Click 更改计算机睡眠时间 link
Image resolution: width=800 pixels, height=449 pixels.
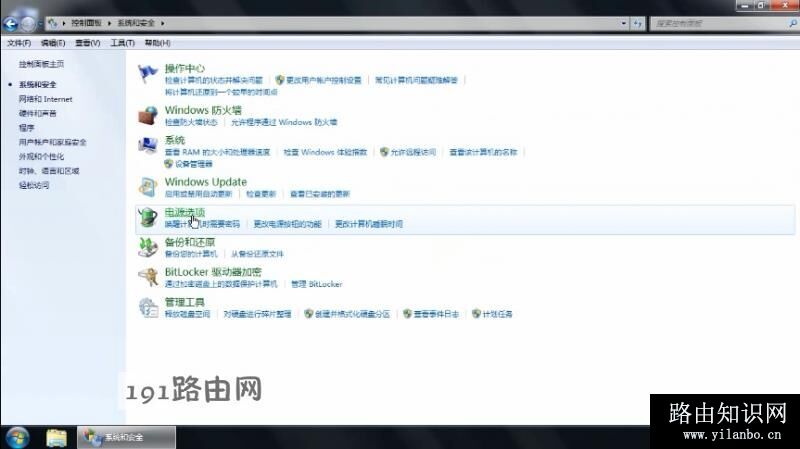tap(369, 224)
